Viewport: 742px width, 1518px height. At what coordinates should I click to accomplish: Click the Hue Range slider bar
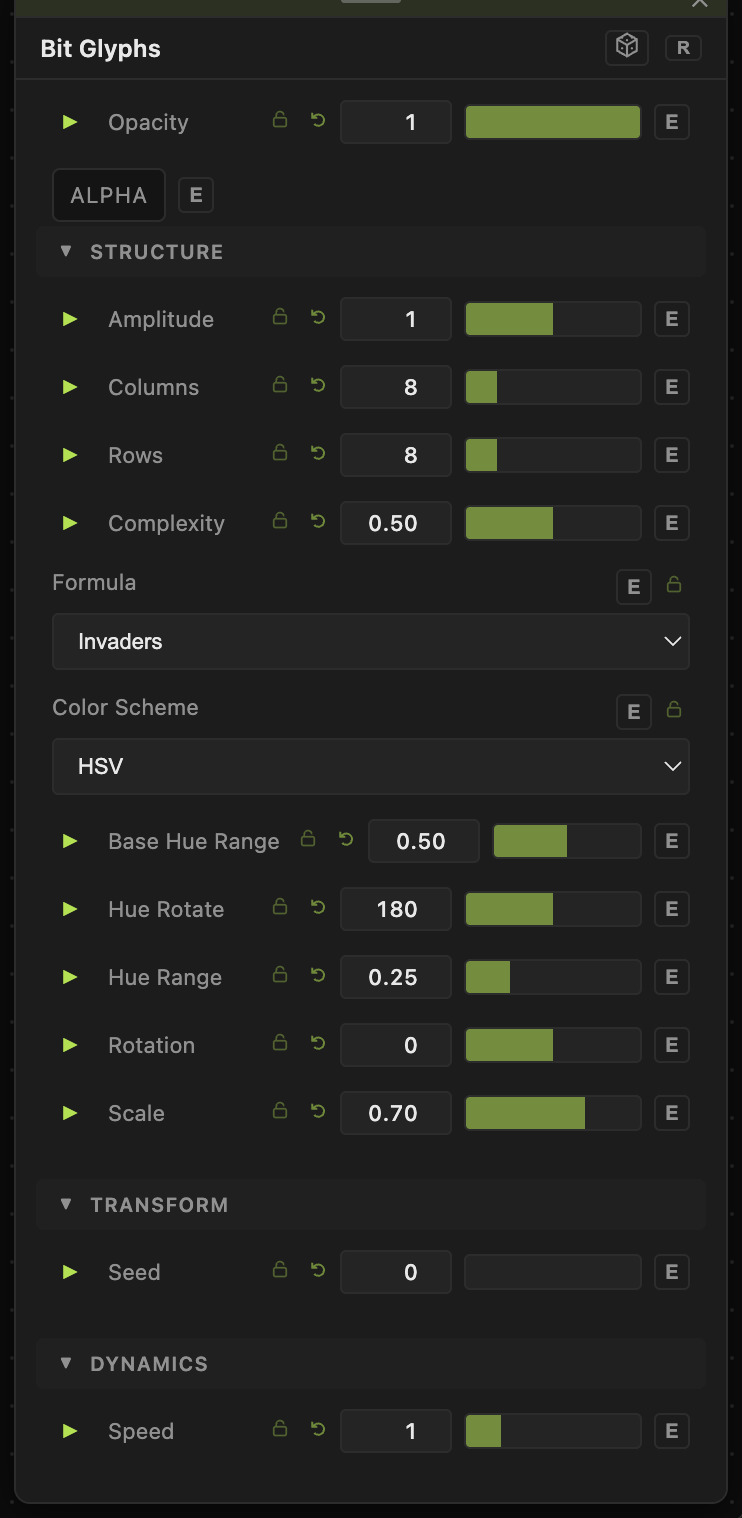[553, 977]
